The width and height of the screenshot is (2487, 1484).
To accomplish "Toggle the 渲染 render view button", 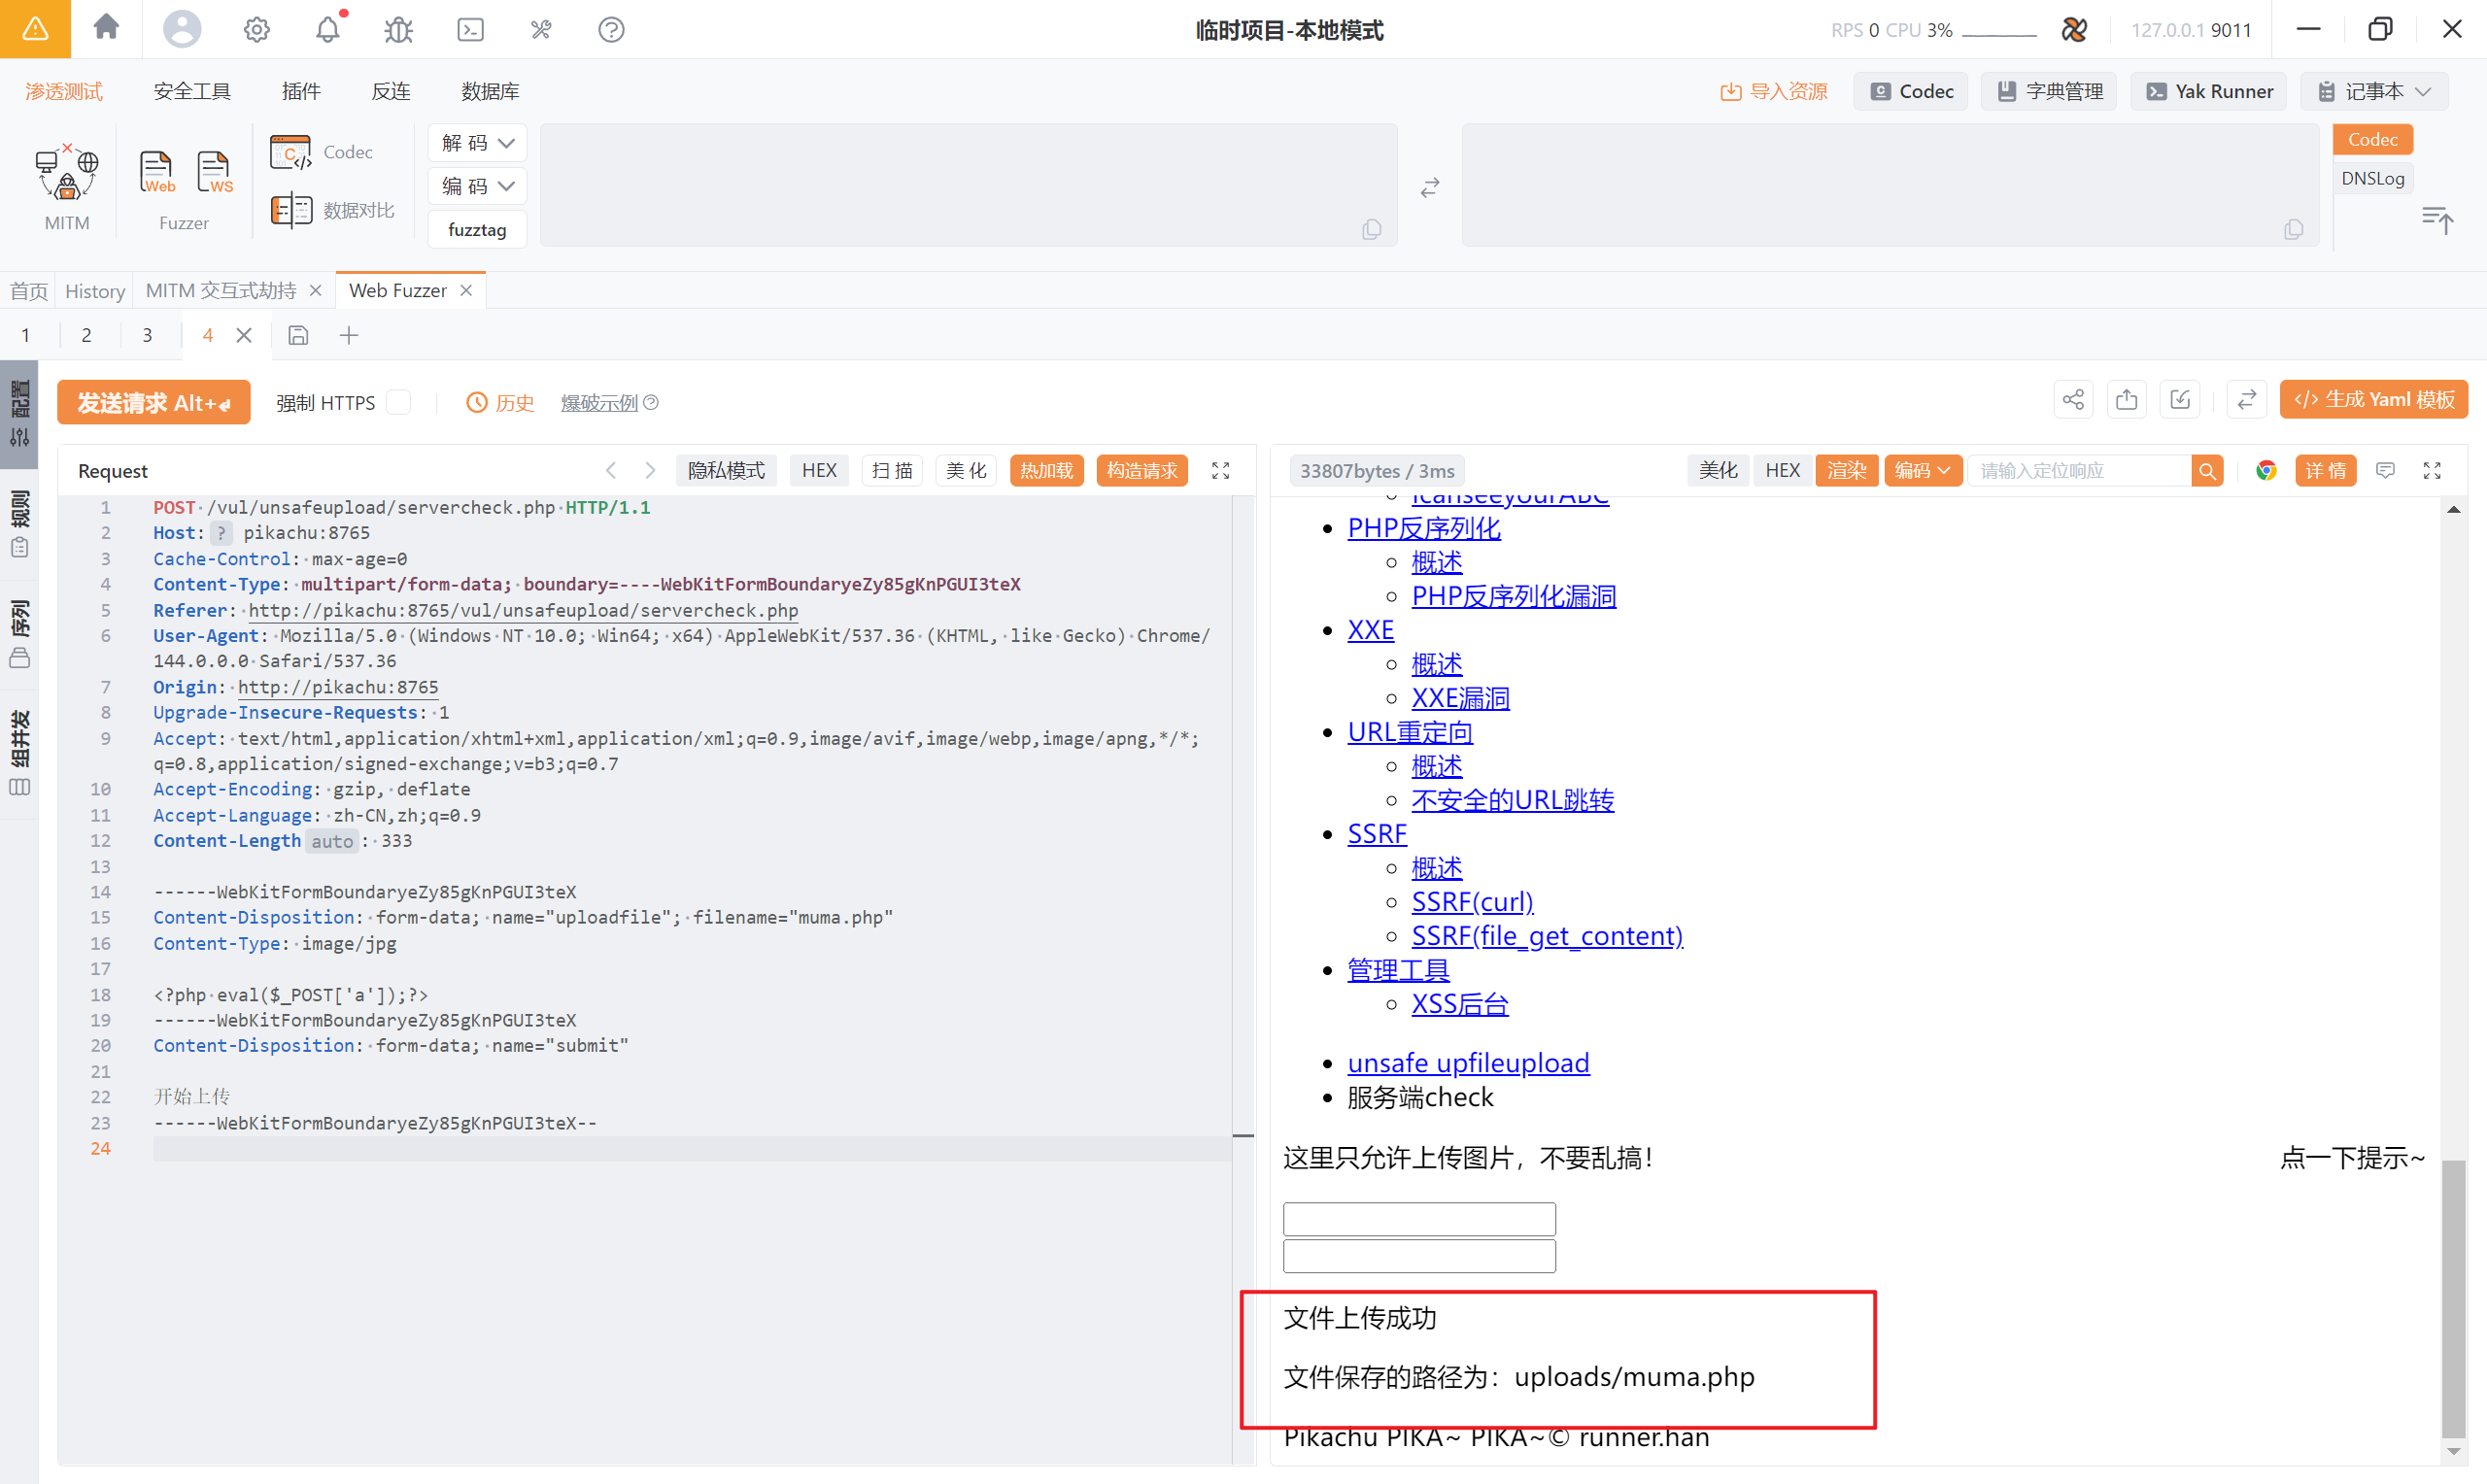I will (x=1846, y=470).
